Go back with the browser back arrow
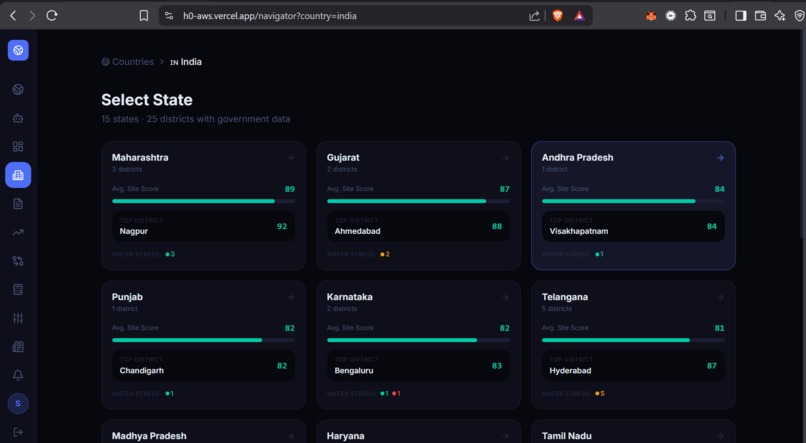This screenshot has height=443, width=806. [x=13, y=16]
